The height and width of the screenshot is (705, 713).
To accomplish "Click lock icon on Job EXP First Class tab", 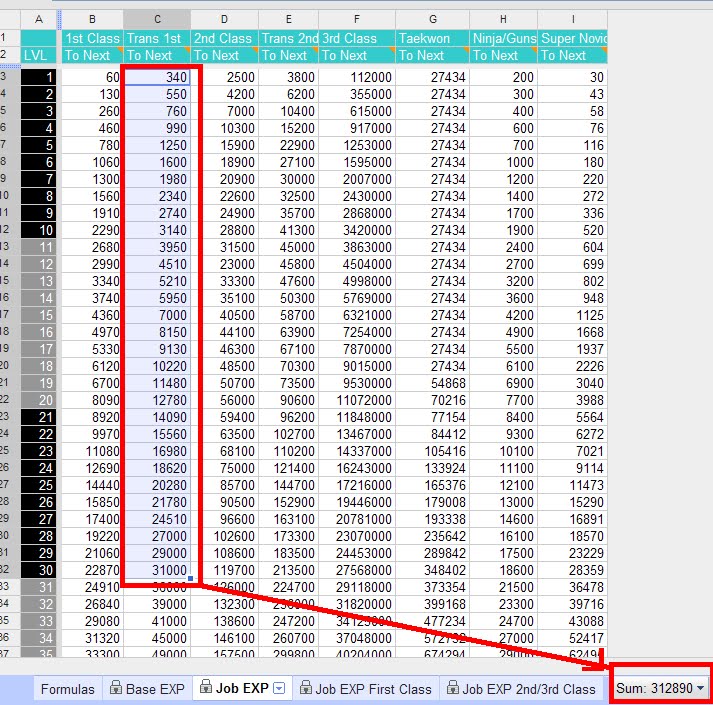I will [x=306, y=687].
